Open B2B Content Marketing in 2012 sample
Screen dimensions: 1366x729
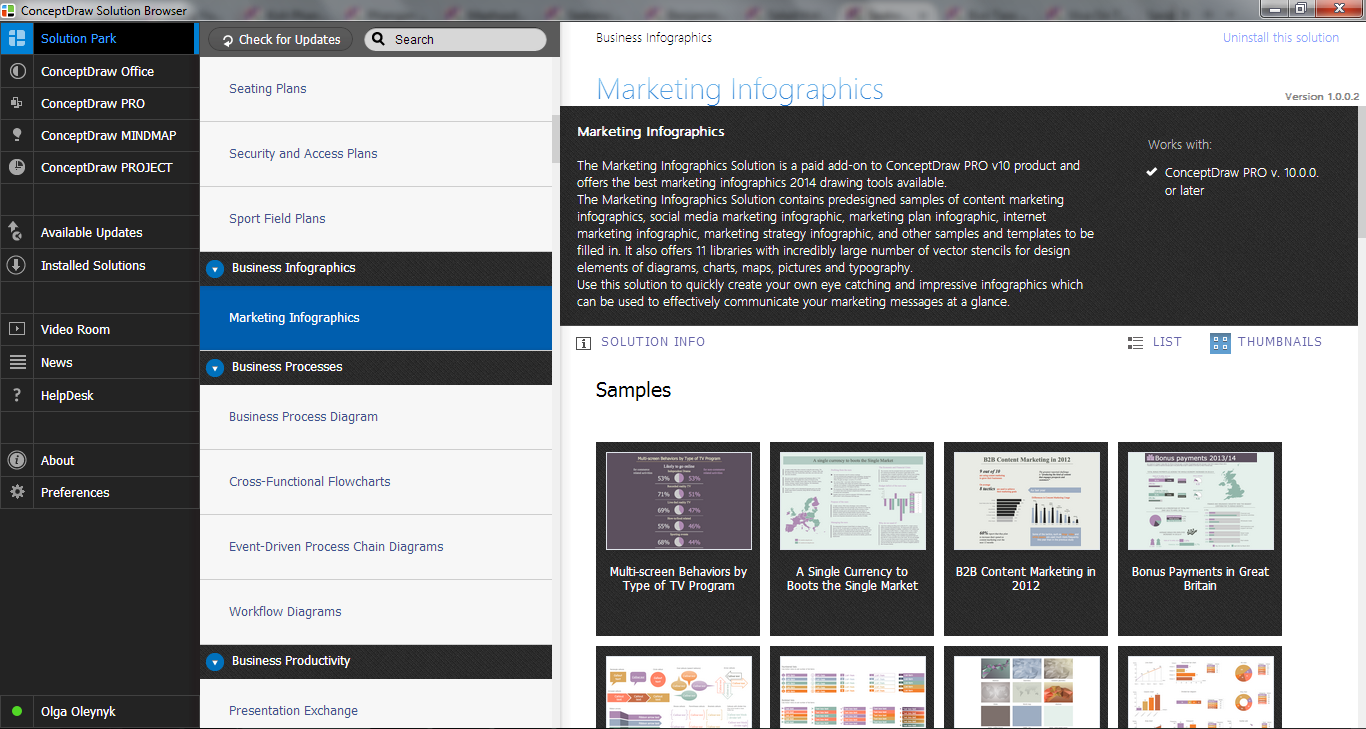click(1026, 539)
